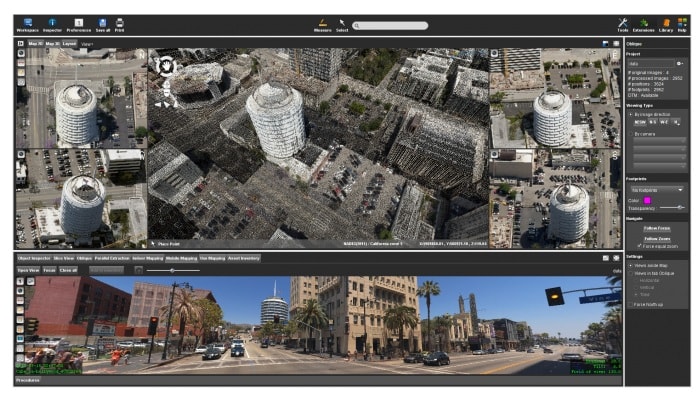The image size is (700, 401).
Task: Open the Inspector tool
Action: [52, 25]
